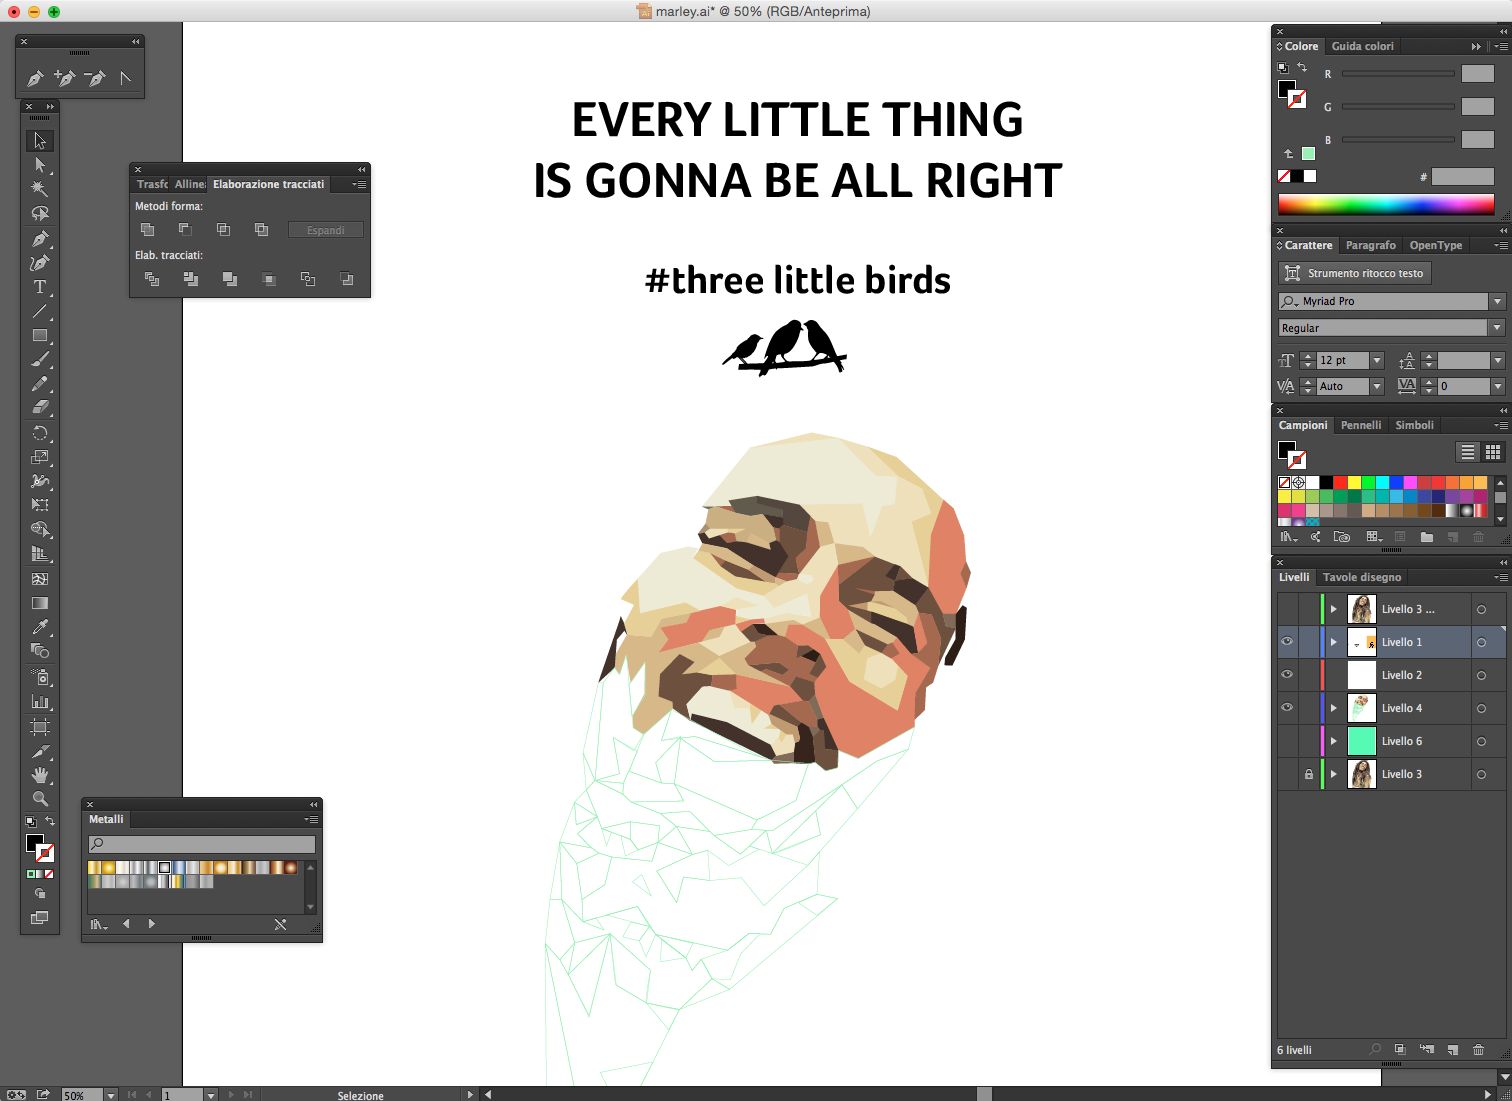Click the R color slider
1512x1101 pixels.
1398,74
